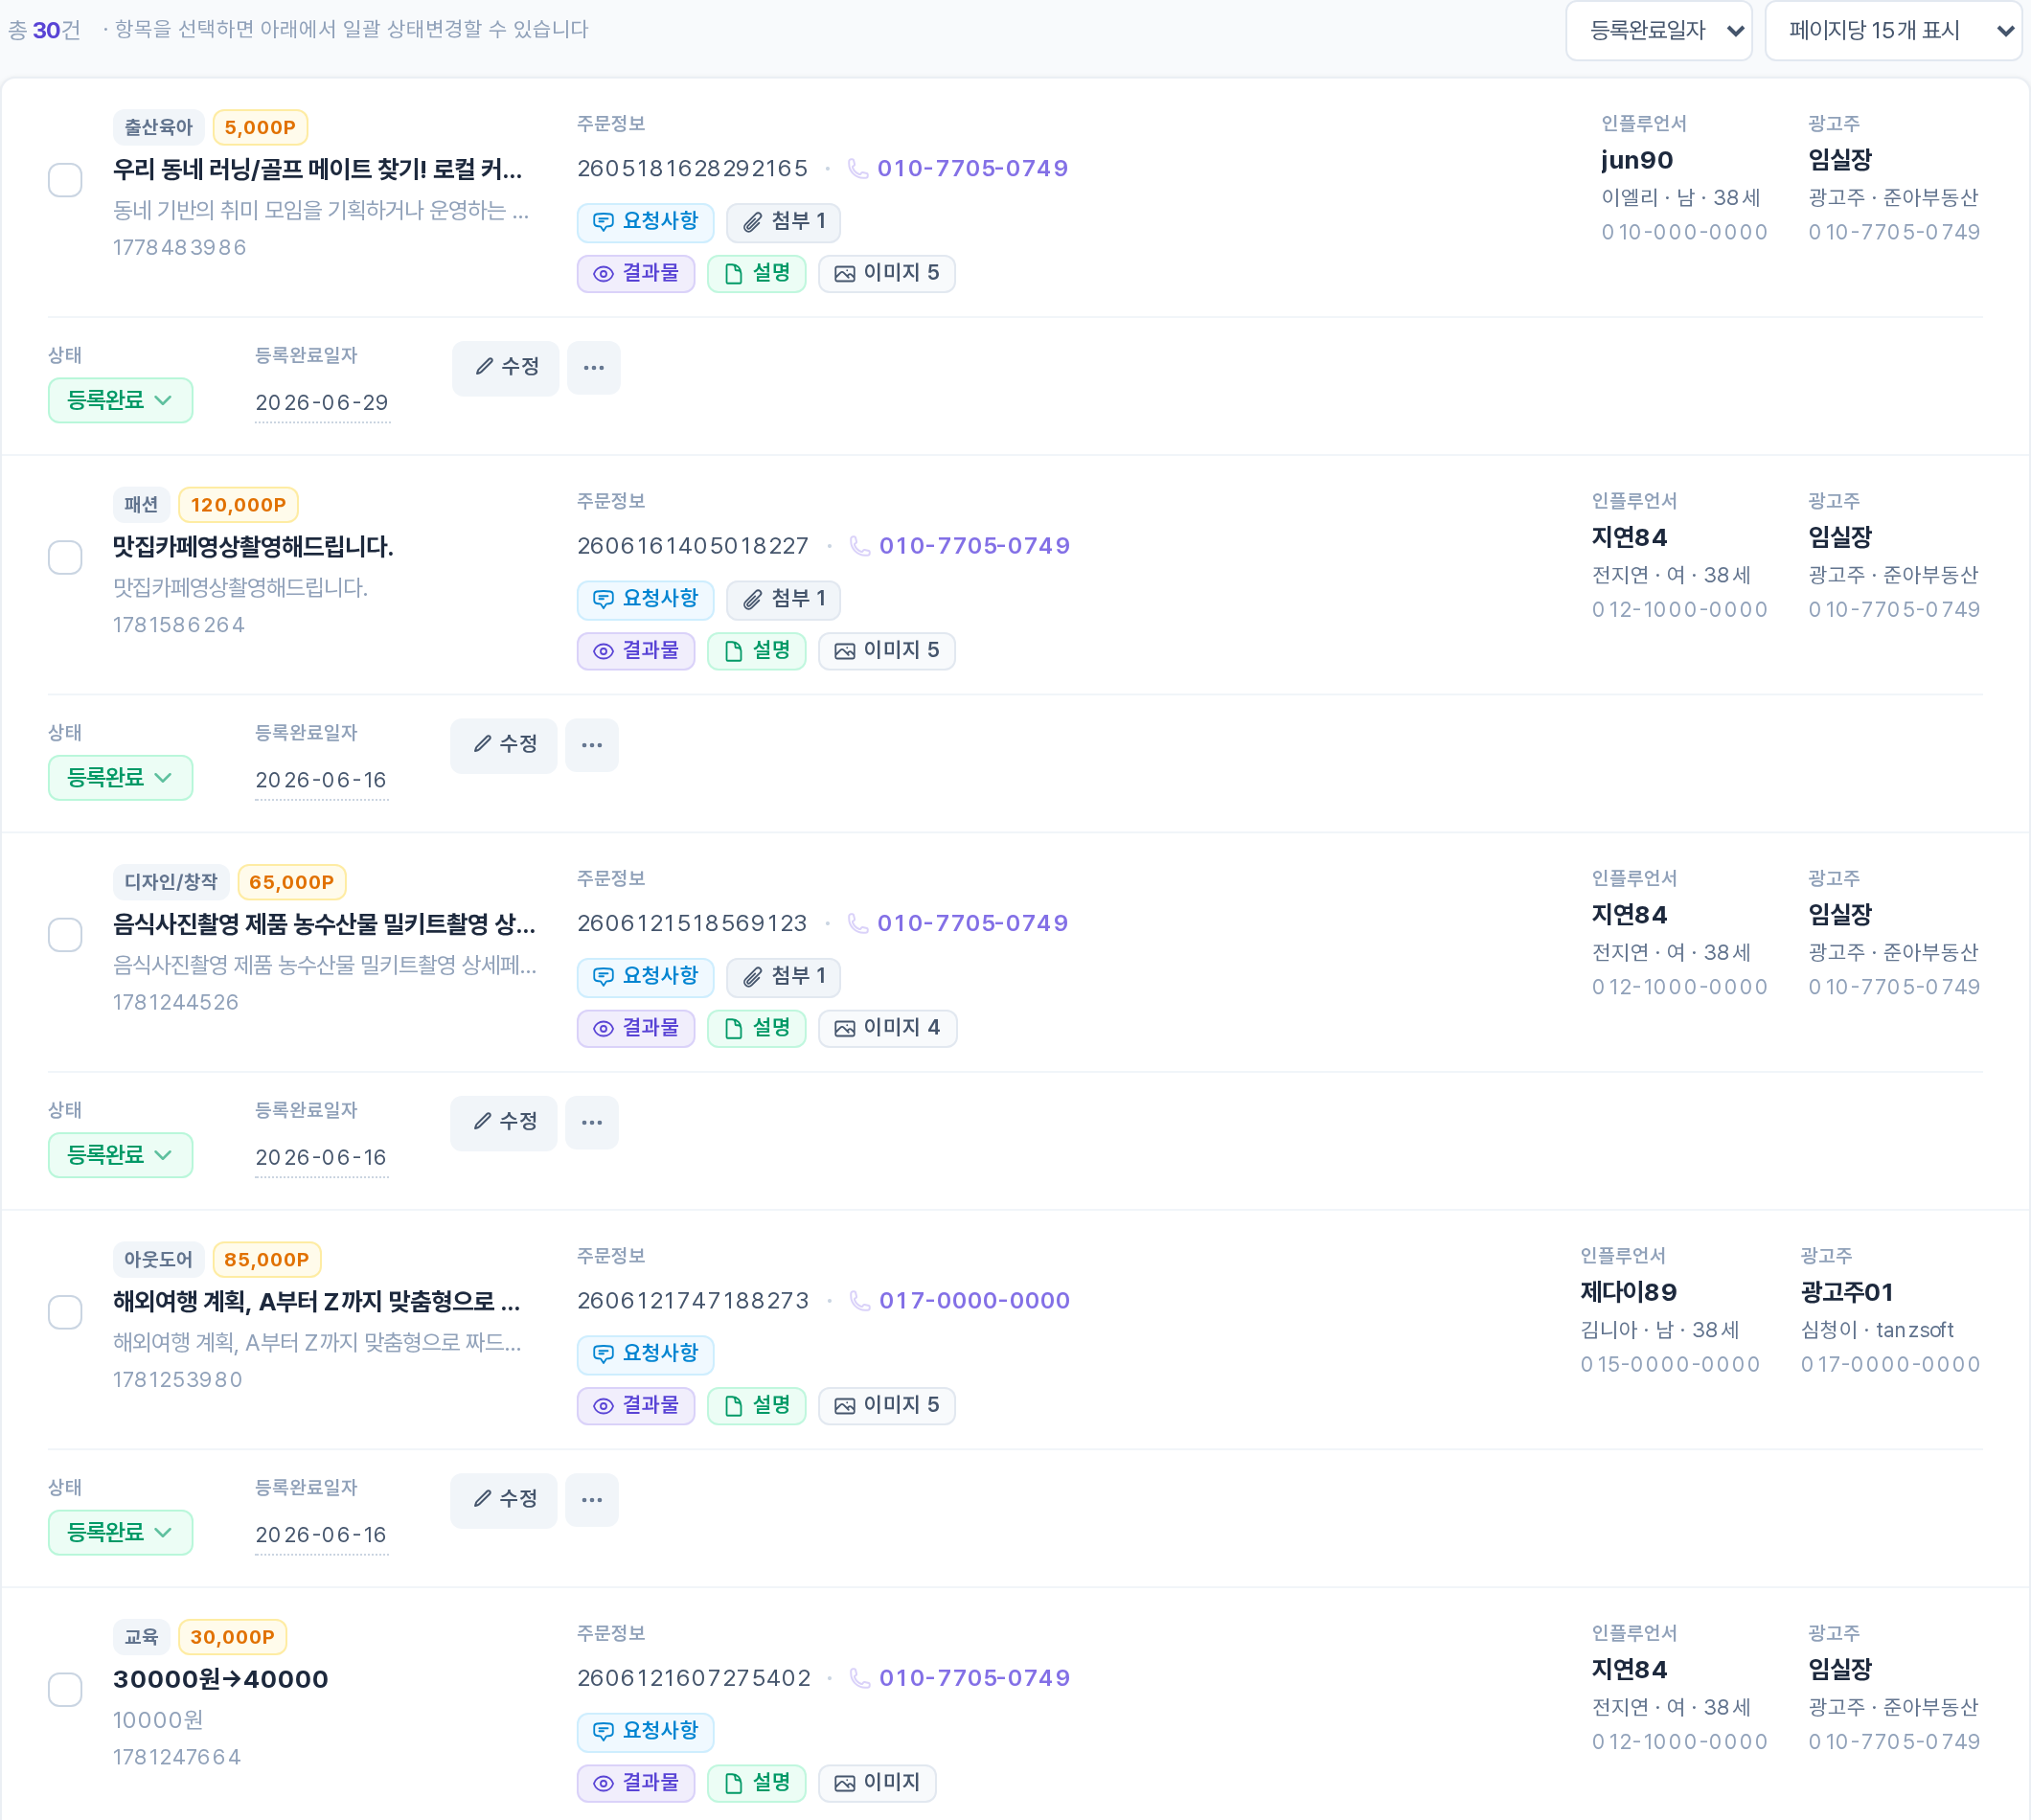Open 첨부 1 attachment for 맛집카페영상촬영 order
This screenshot has width=2031, height=1820.
[x=783, y=599]
